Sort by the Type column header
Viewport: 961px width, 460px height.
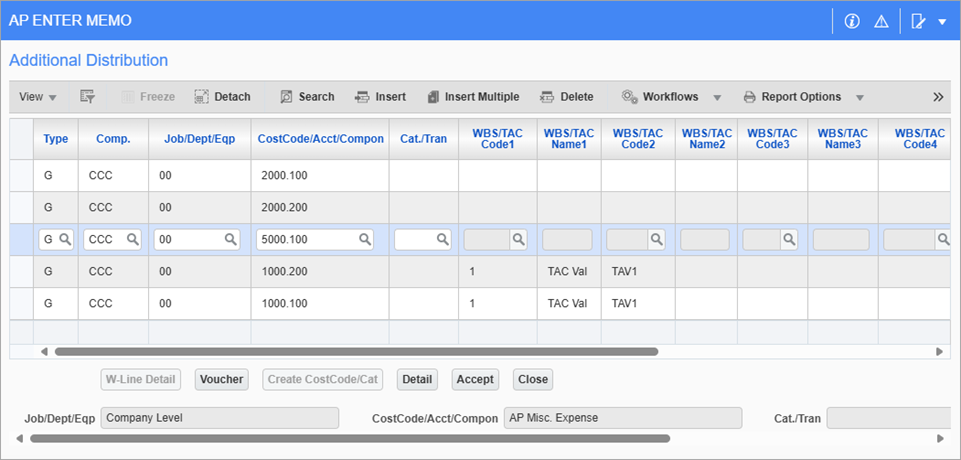click(56, 139)
